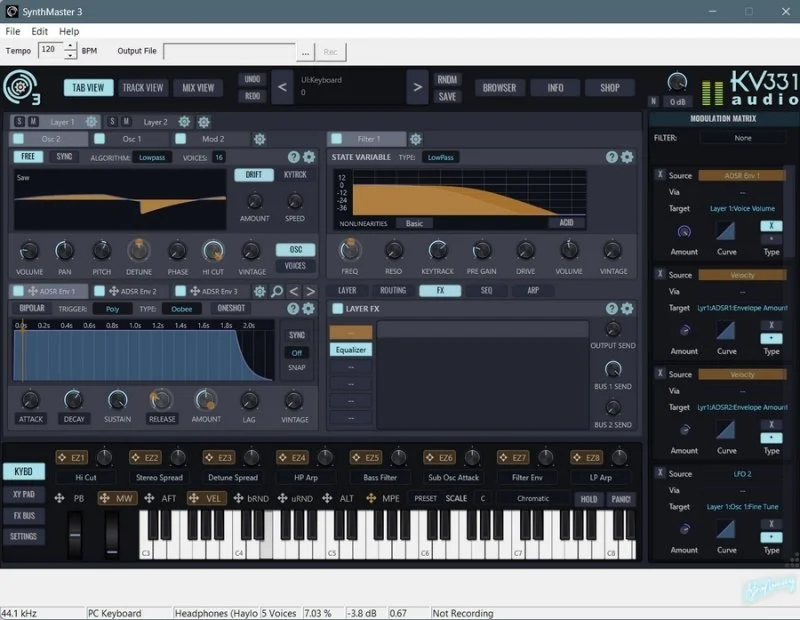The width and height of the screenshot is (800, 620).
Task: Click the EZ1 assign icon
Action: click(x=62, y=458)
